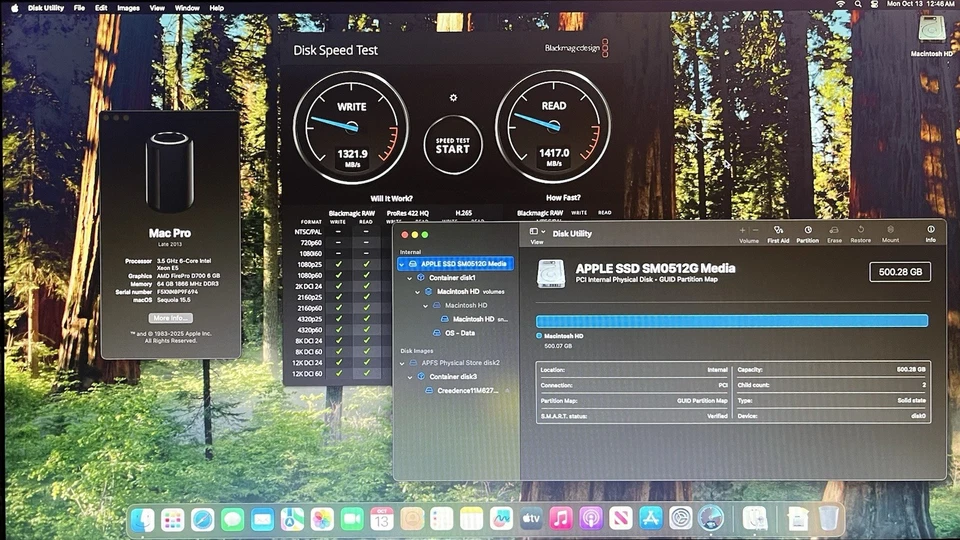Open Photos from the Dock
The image size is (960, 540).
tap(322, 519)
